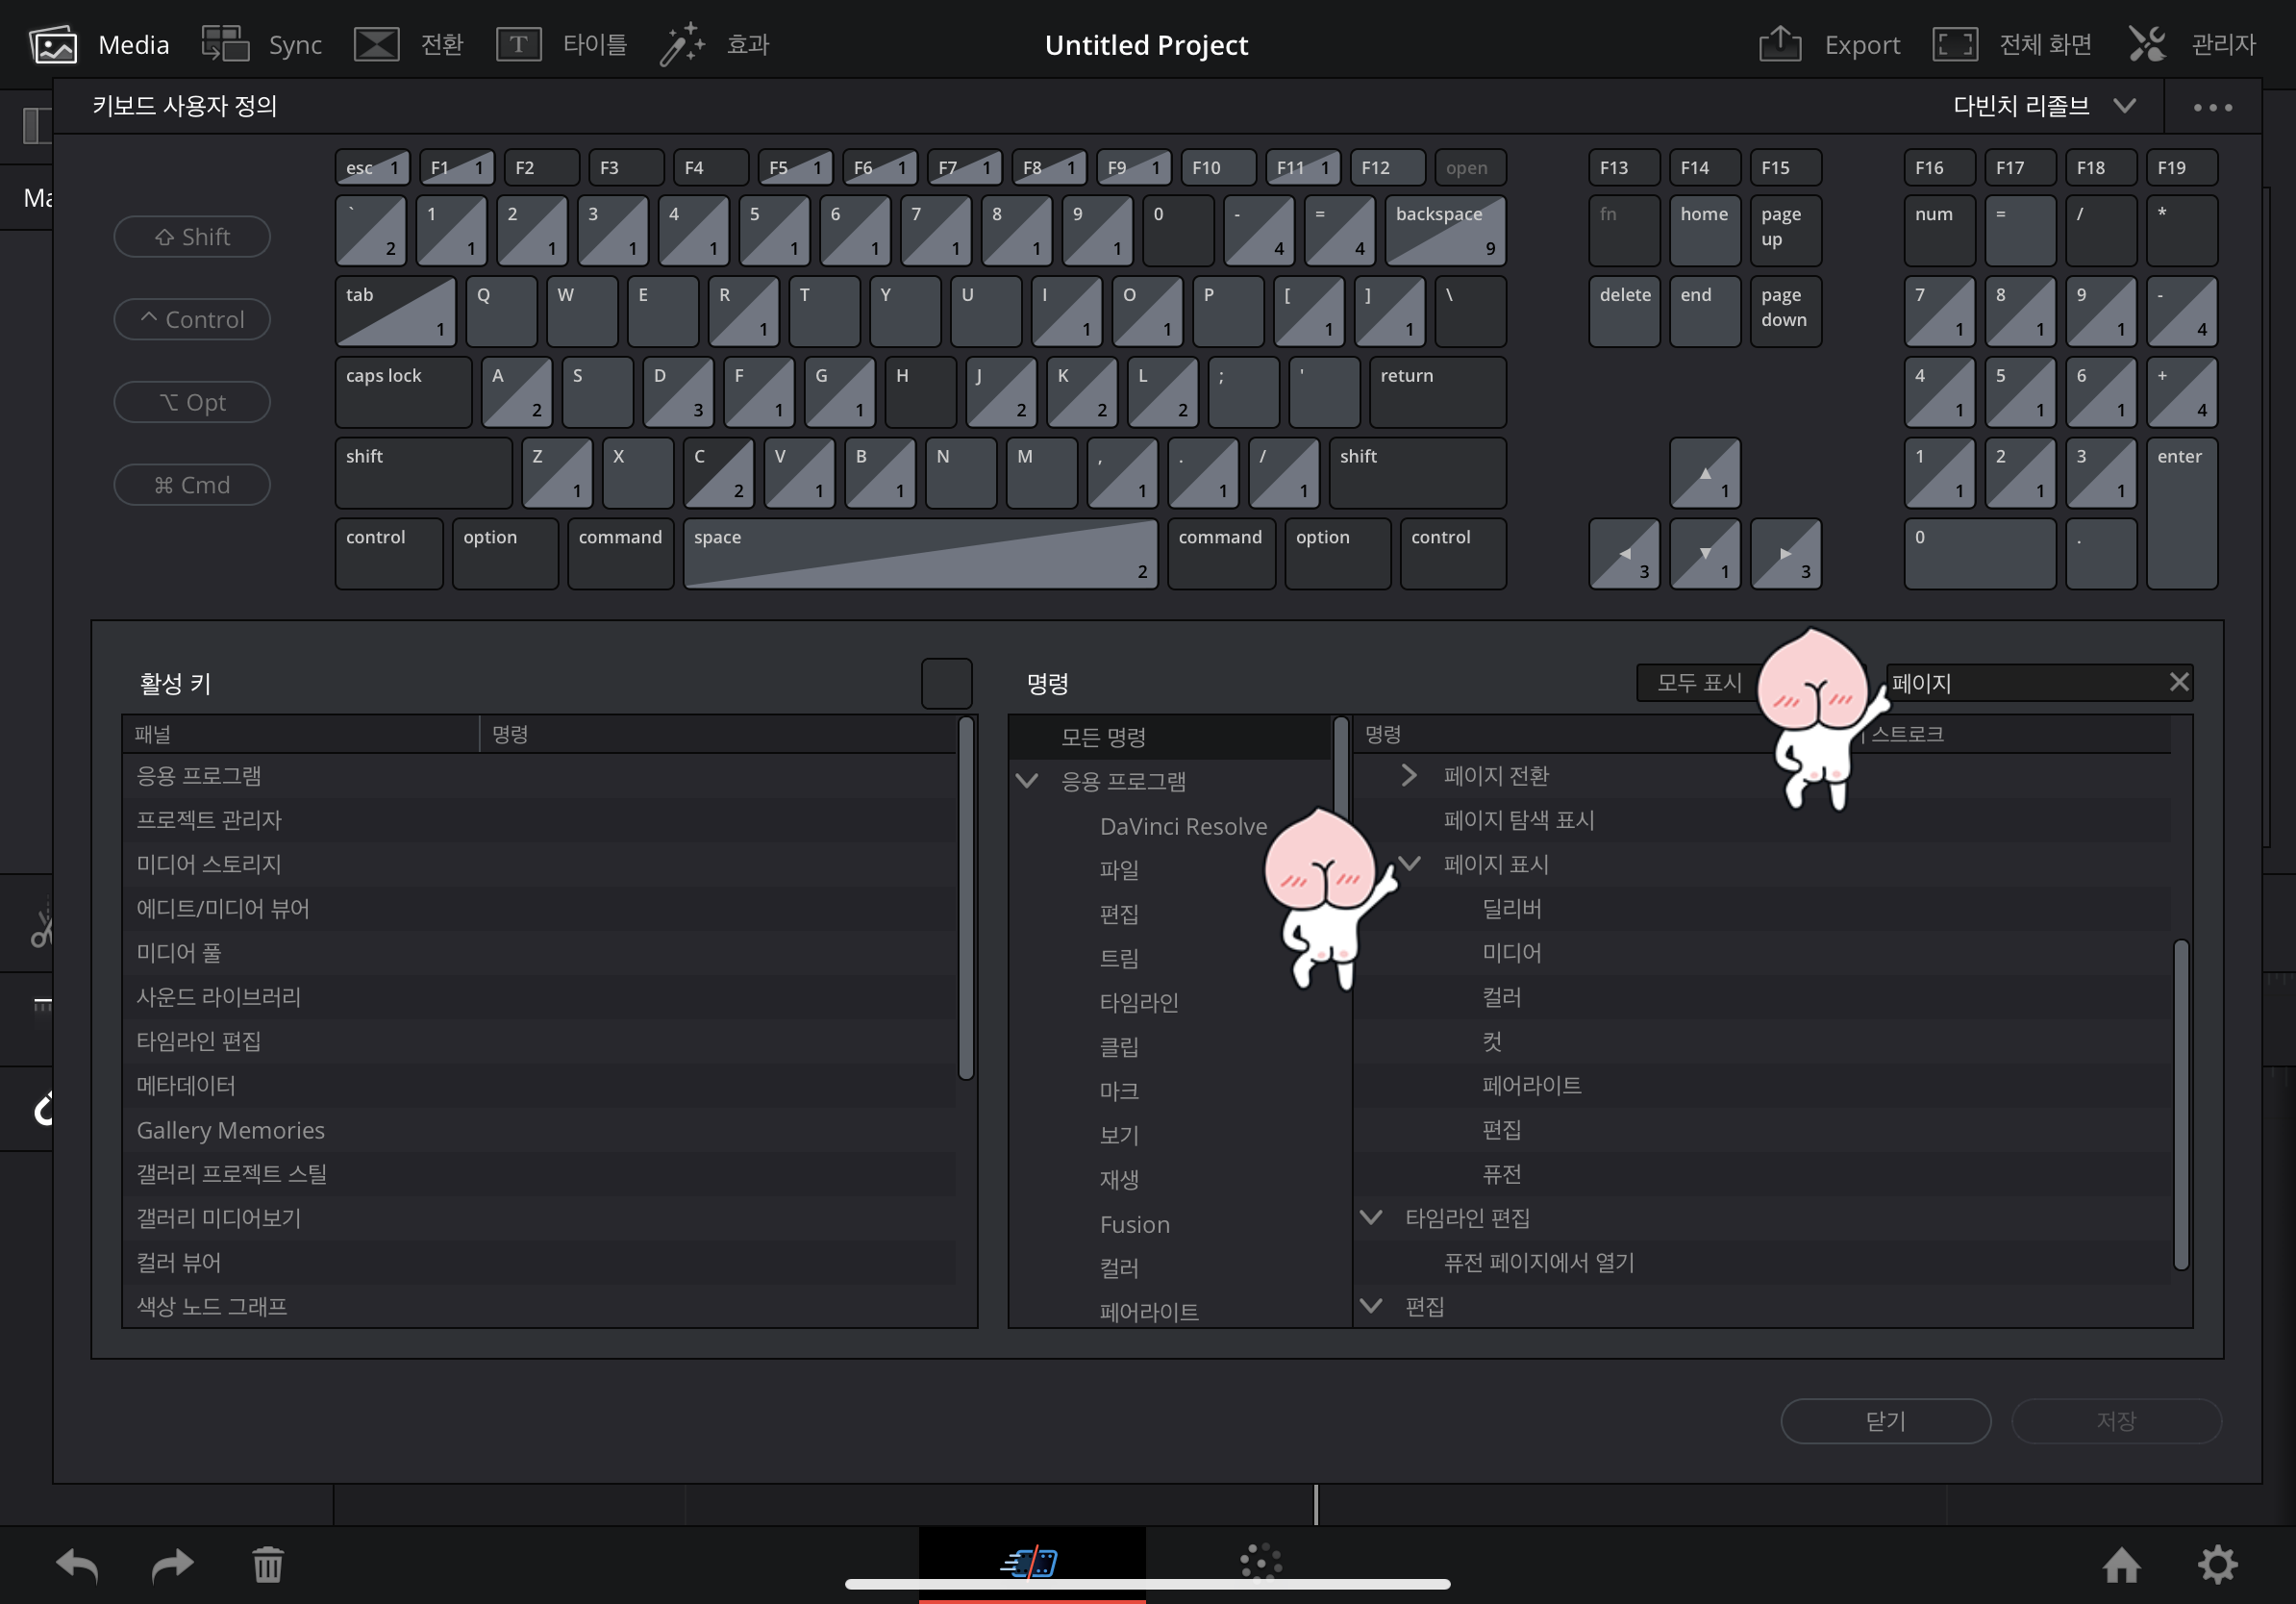Click the 닫기 button
Image resolution: width=2296 pixels, height=1604 pixels.
tap(1885, 1421)
